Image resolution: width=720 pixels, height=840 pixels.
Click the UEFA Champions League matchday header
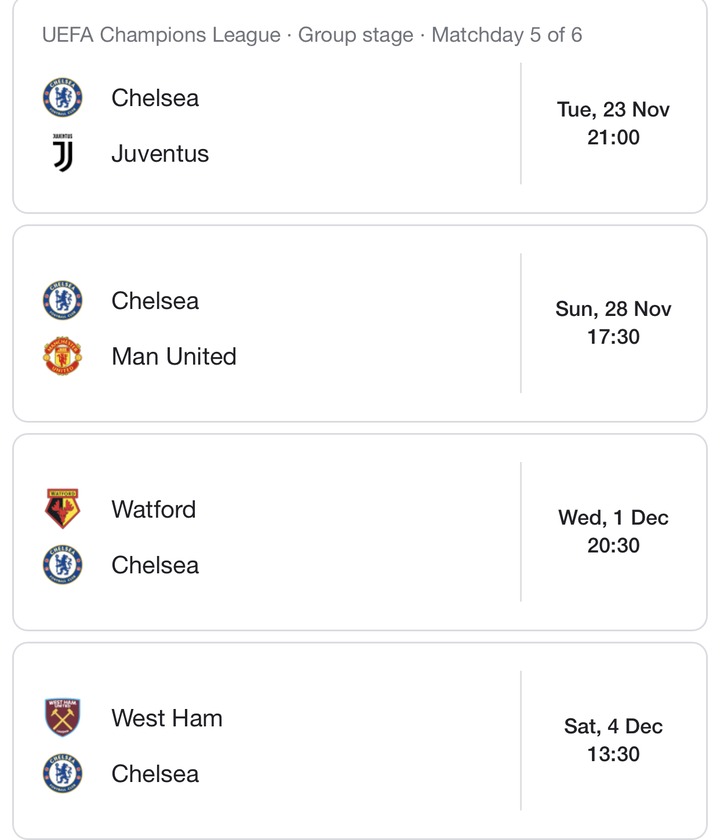tap(312, 35)
